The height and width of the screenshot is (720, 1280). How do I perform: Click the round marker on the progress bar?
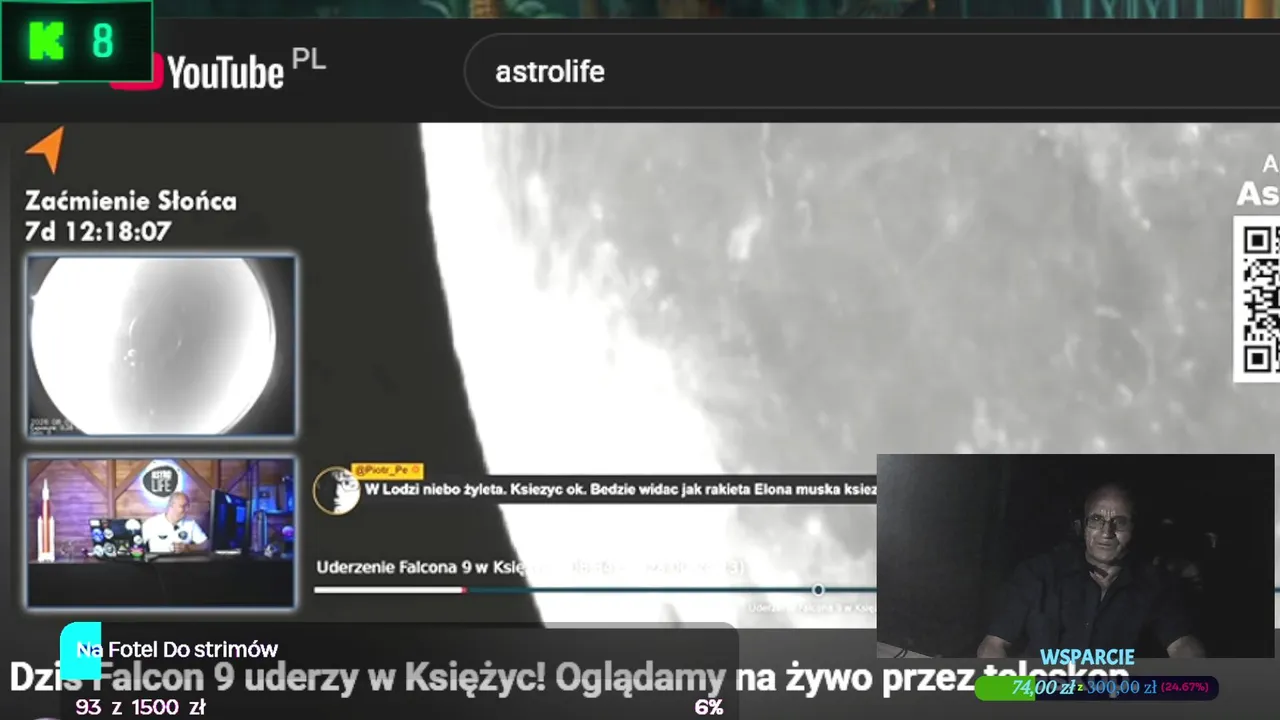tap(817, 590)
